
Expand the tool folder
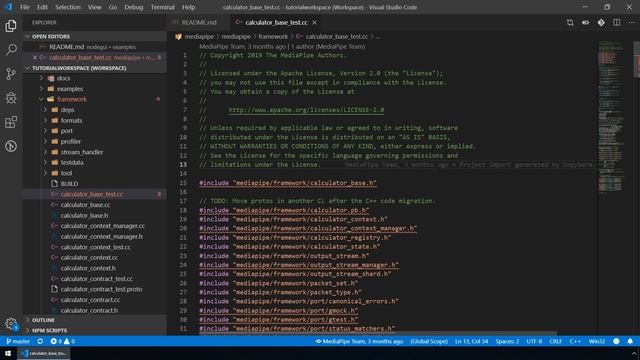pos(66,173)
